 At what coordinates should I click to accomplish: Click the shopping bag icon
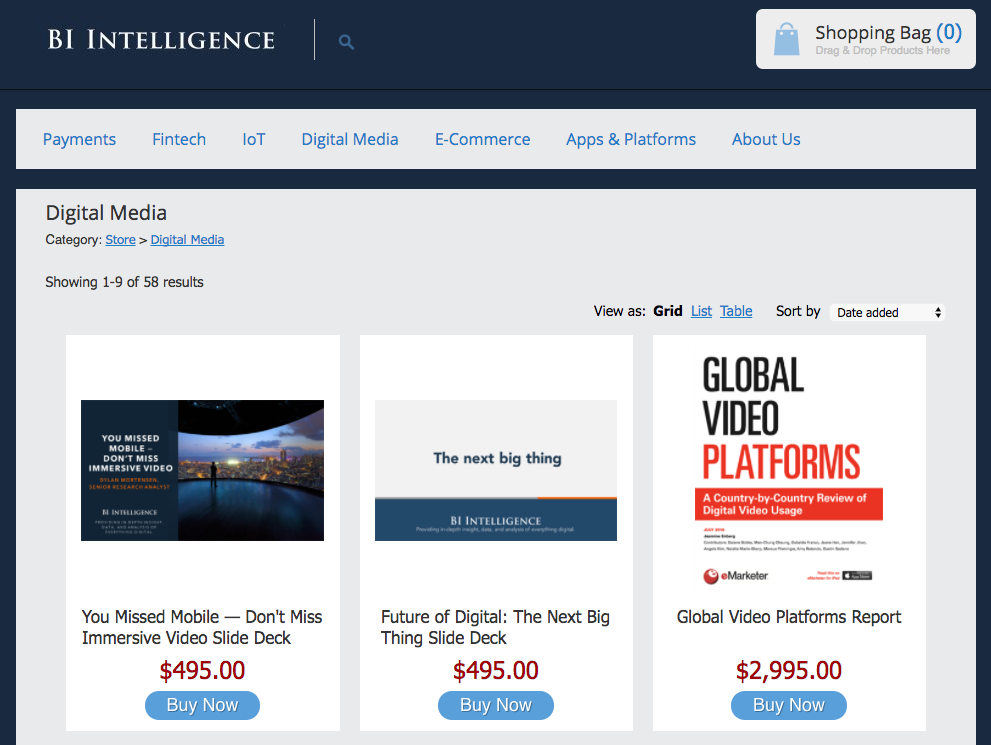[786, 39]
